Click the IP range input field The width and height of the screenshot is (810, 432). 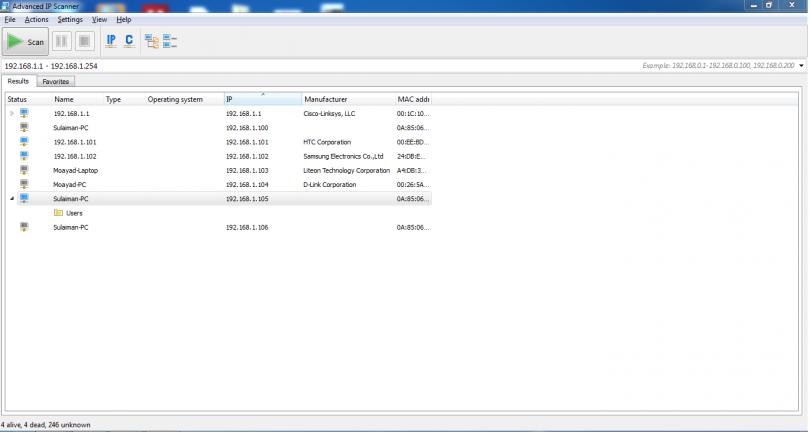pos(320,66)
